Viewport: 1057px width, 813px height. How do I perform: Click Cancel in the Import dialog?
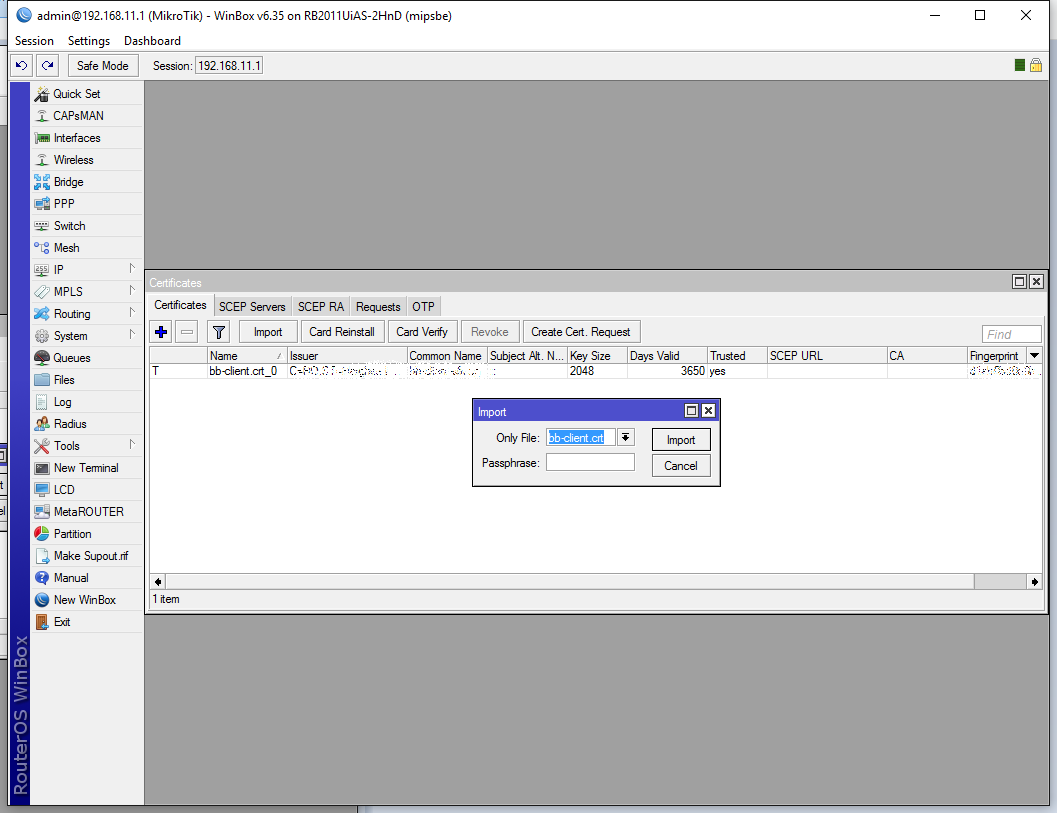pyautogui.click(x=681, y=466)
